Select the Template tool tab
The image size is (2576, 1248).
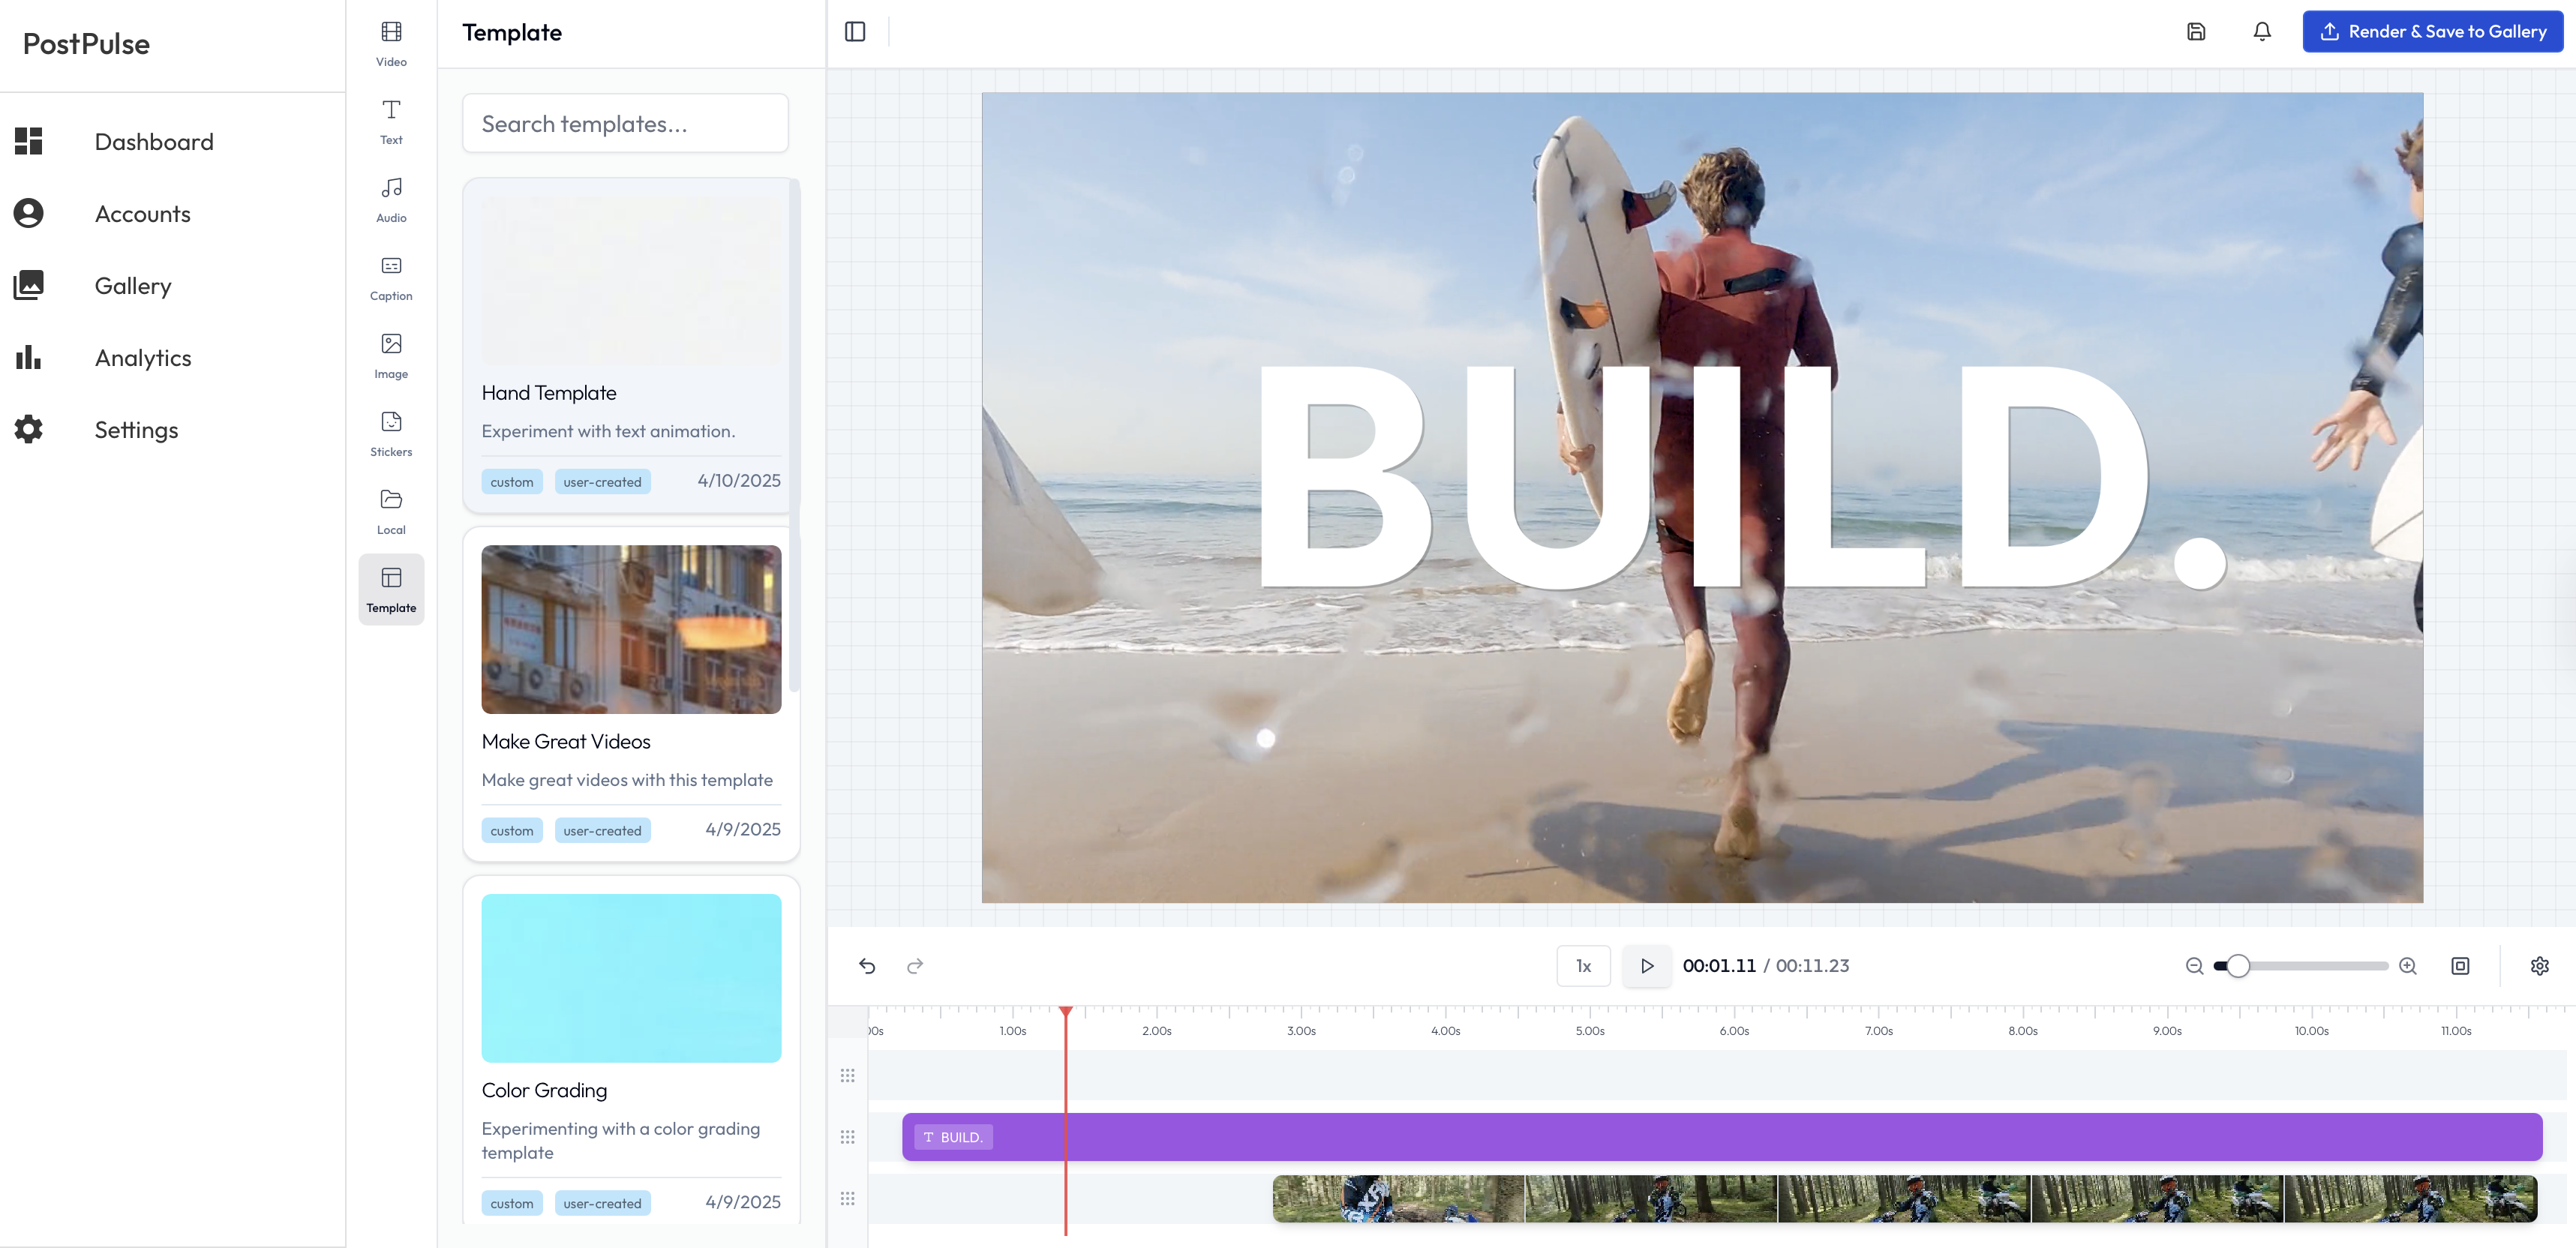[391, 590]
